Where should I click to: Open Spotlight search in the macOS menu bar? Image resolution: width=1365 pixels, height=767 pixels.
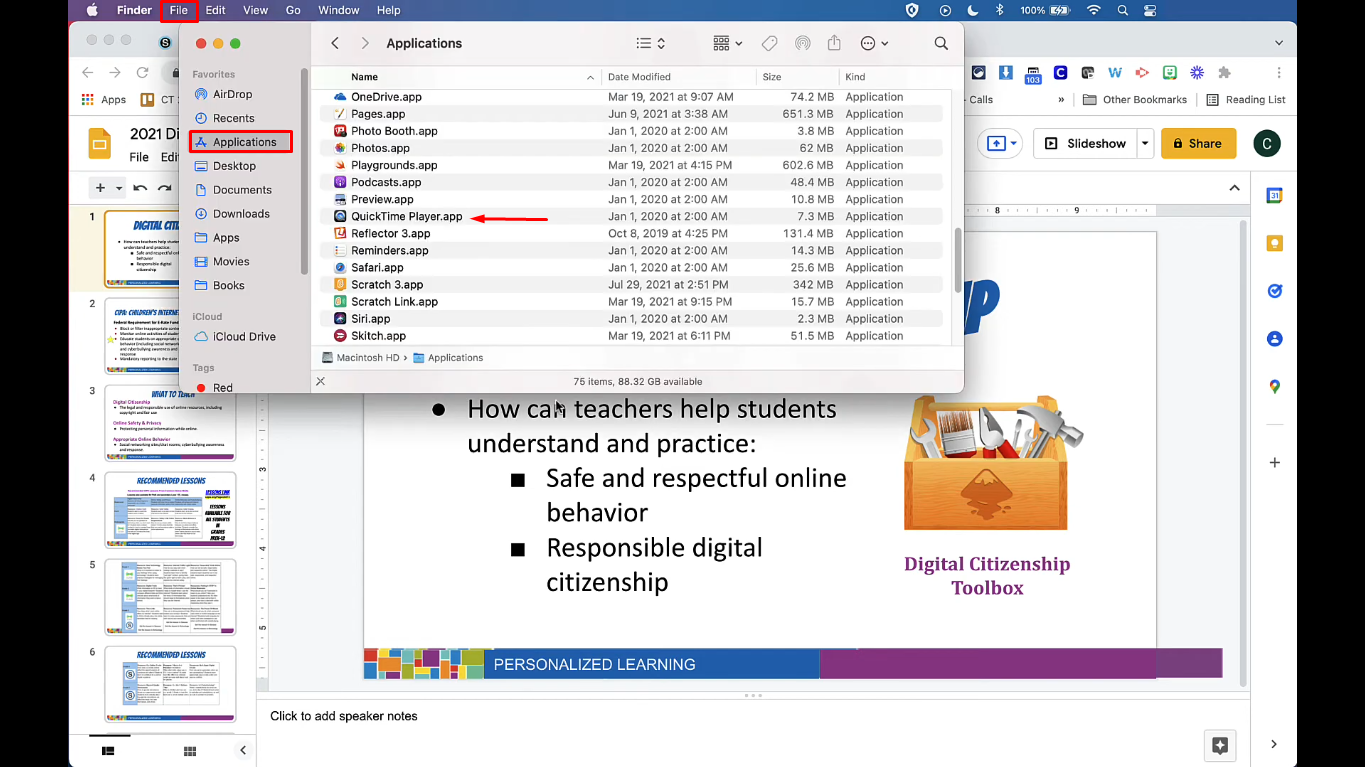click(x=1122, y=10)
